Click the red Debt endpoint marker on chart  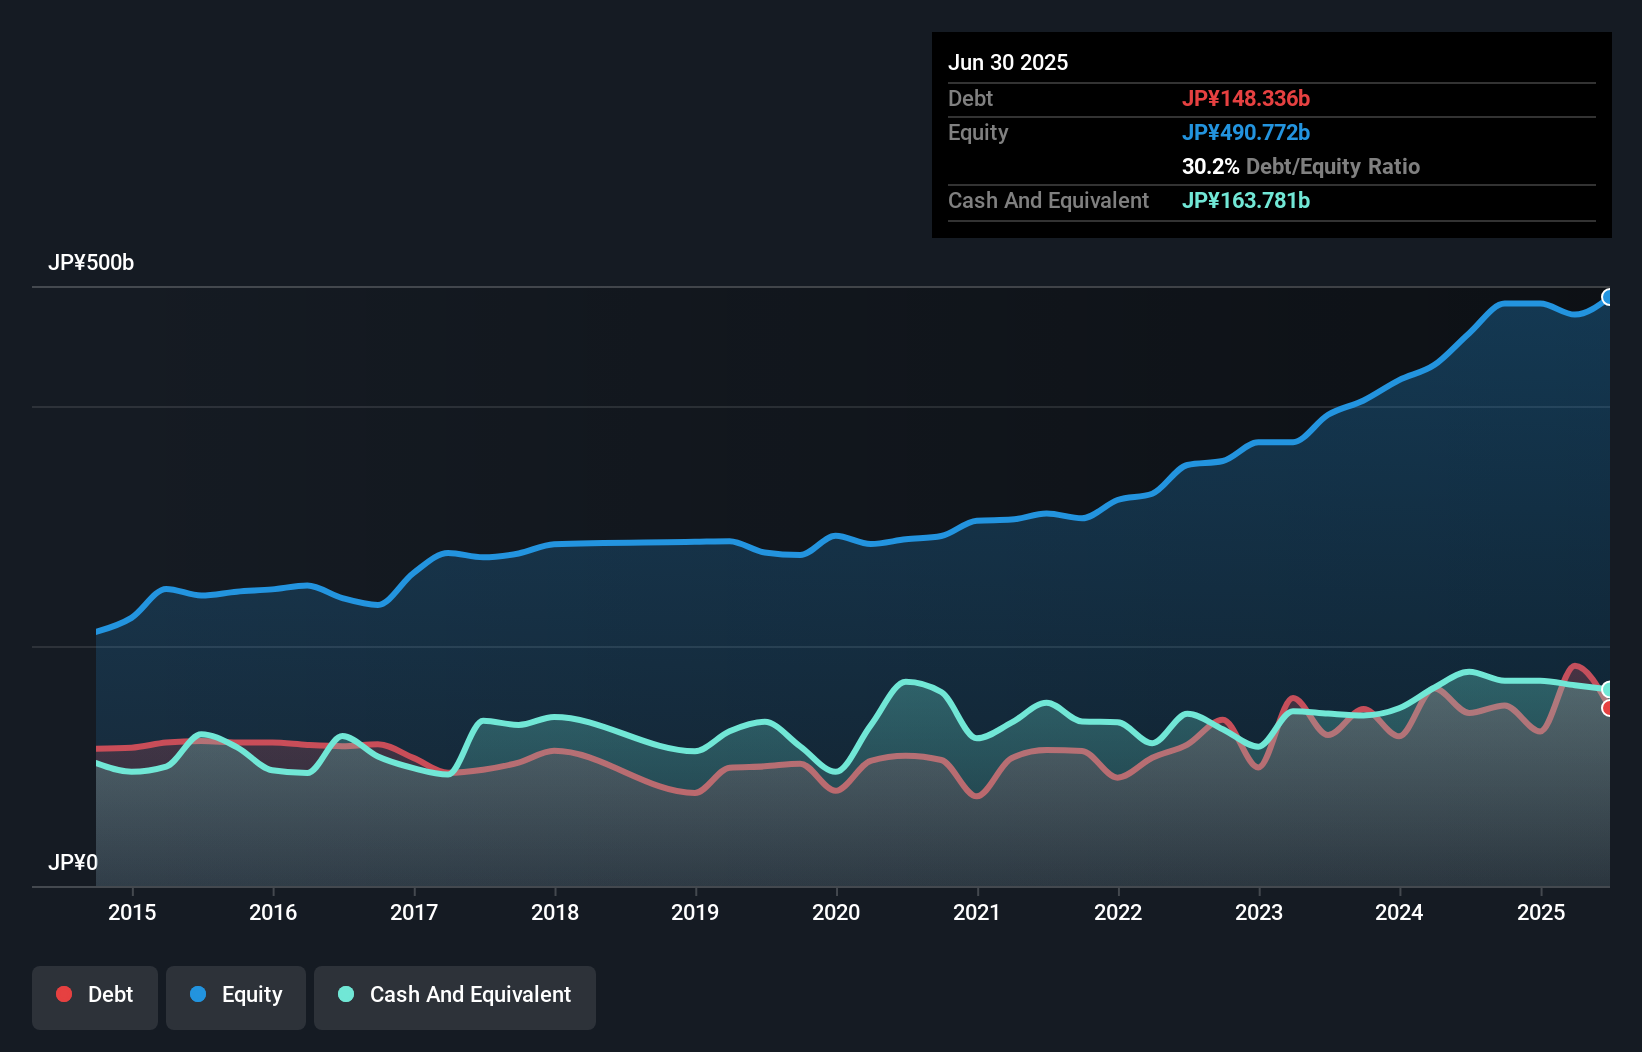pos(1608,708)
